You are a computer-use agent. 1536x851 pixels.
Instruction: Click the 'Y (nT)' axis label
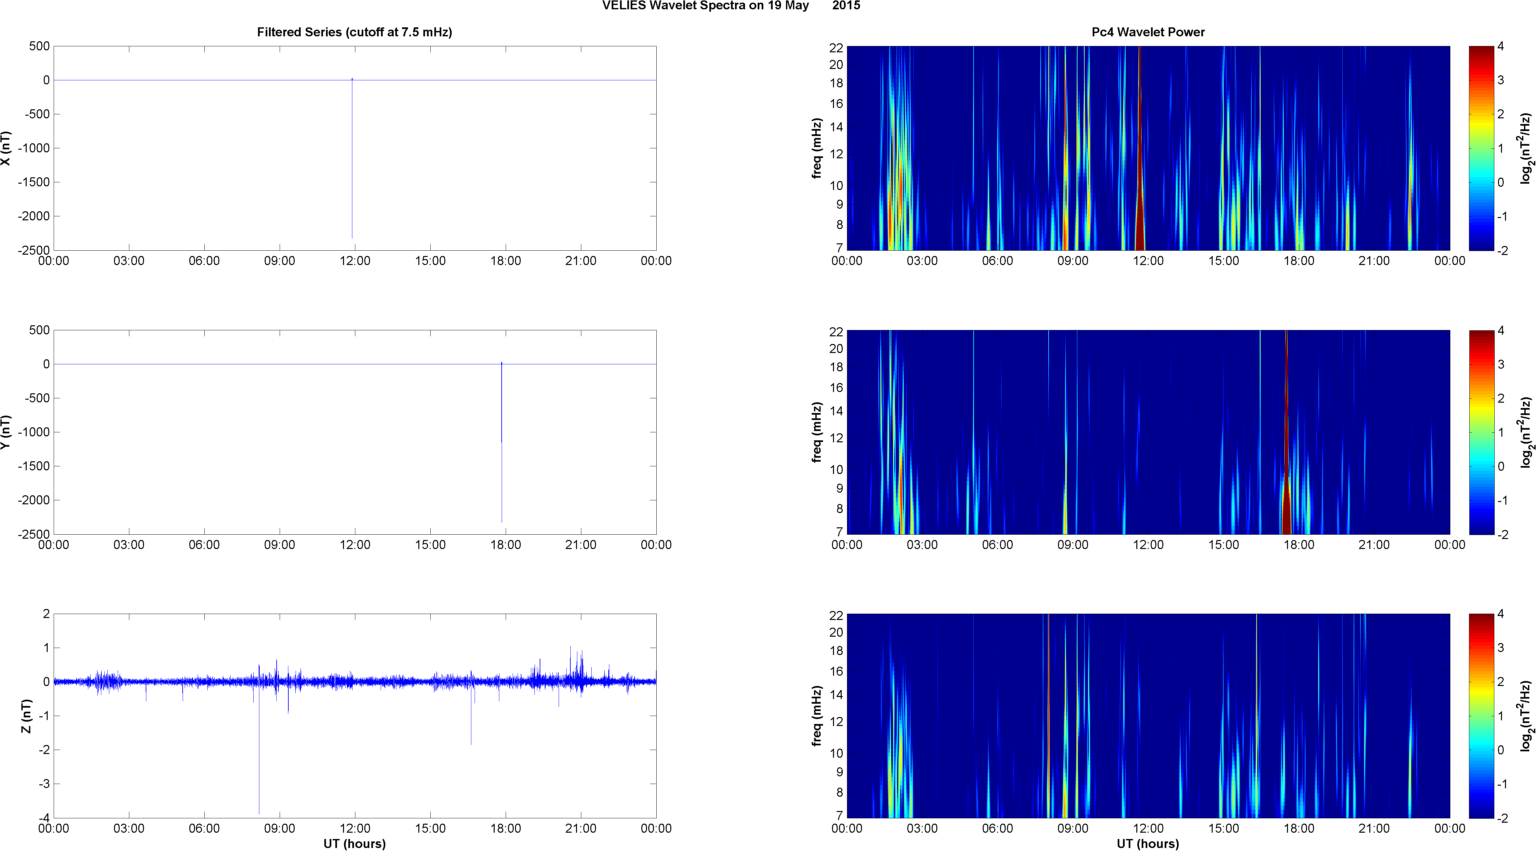coord(7,432)
